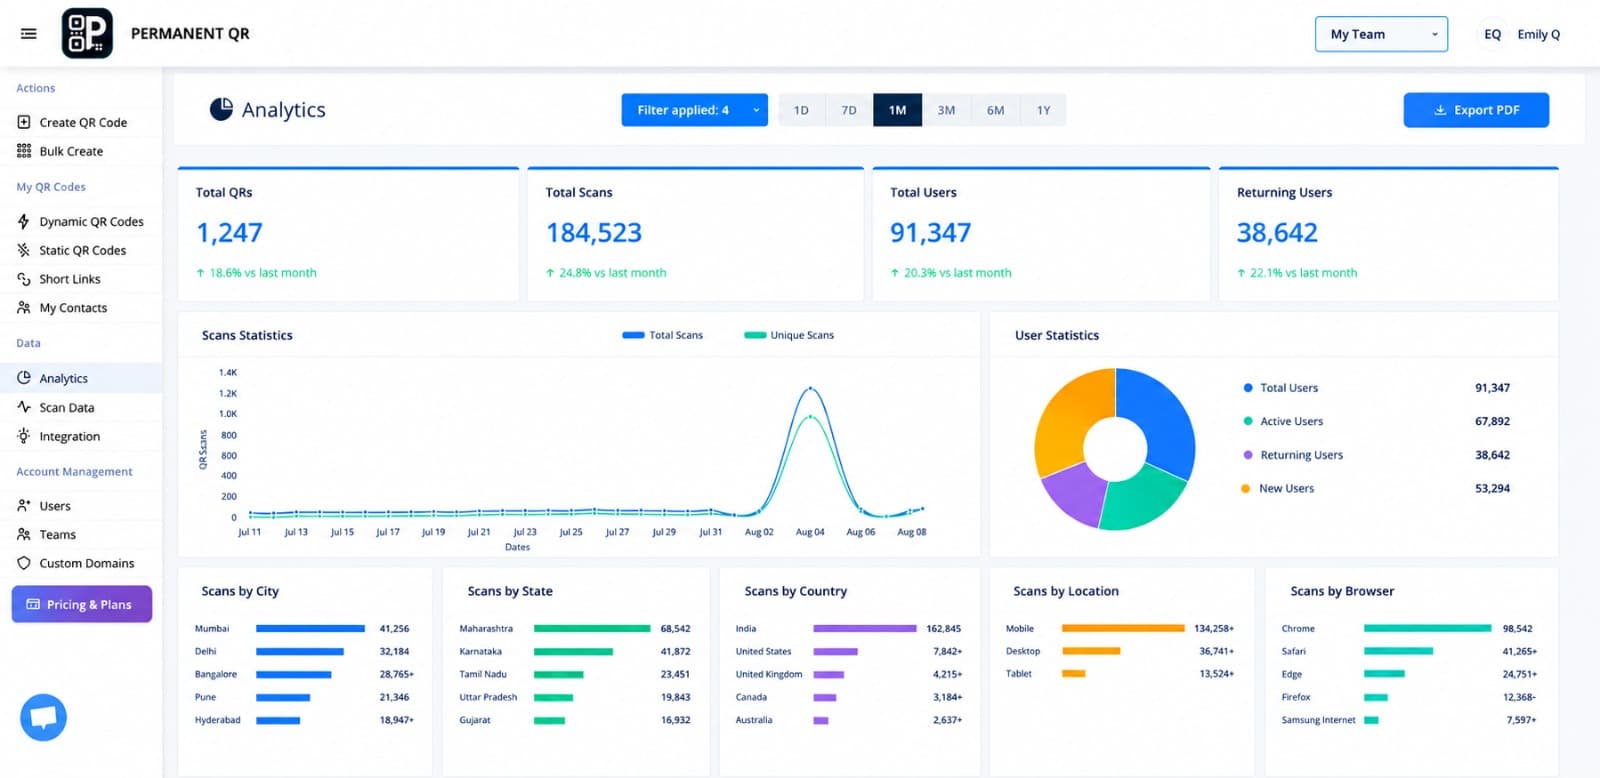The image size is (1600, 778).
Task: Click the Dynamic QR Codes lightning icon
Action: coord(24,221)
